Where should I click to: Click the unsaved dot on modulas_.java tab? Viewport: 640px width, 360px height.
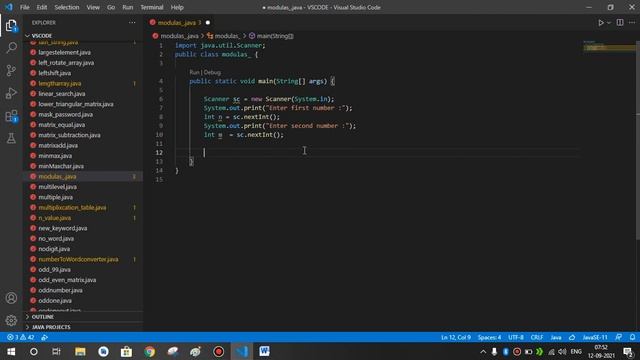coord(208,22)
